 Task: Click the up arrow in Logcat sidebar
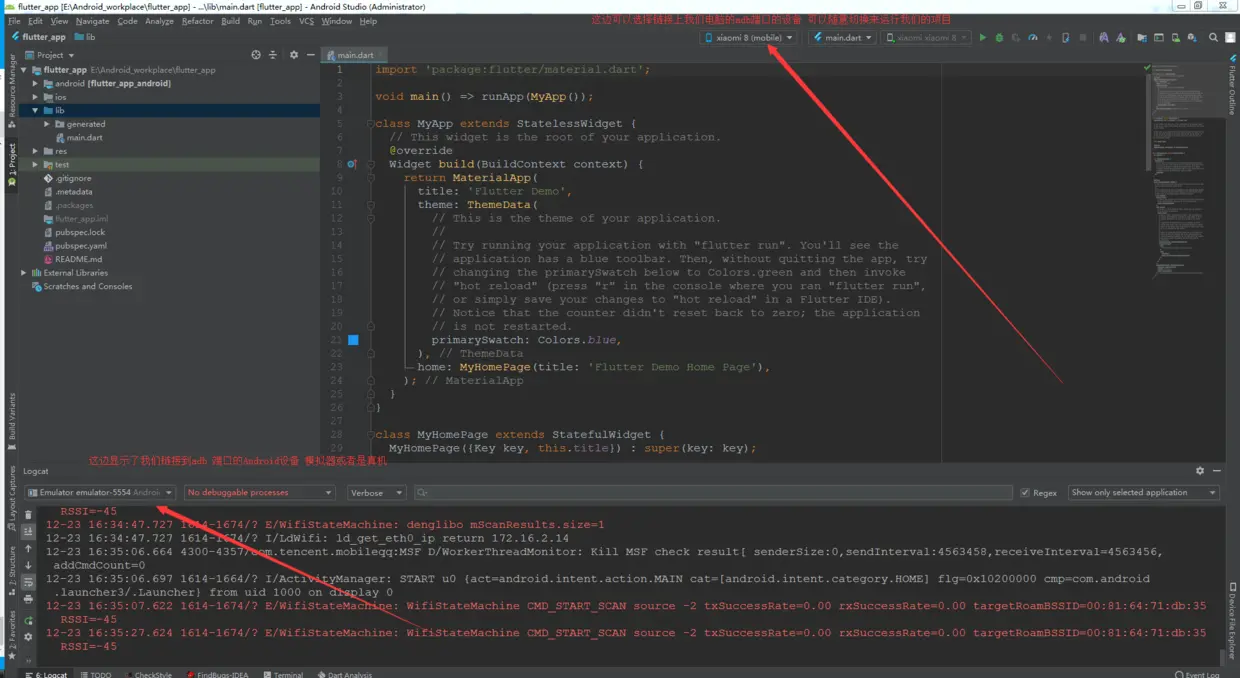[28, 549]
